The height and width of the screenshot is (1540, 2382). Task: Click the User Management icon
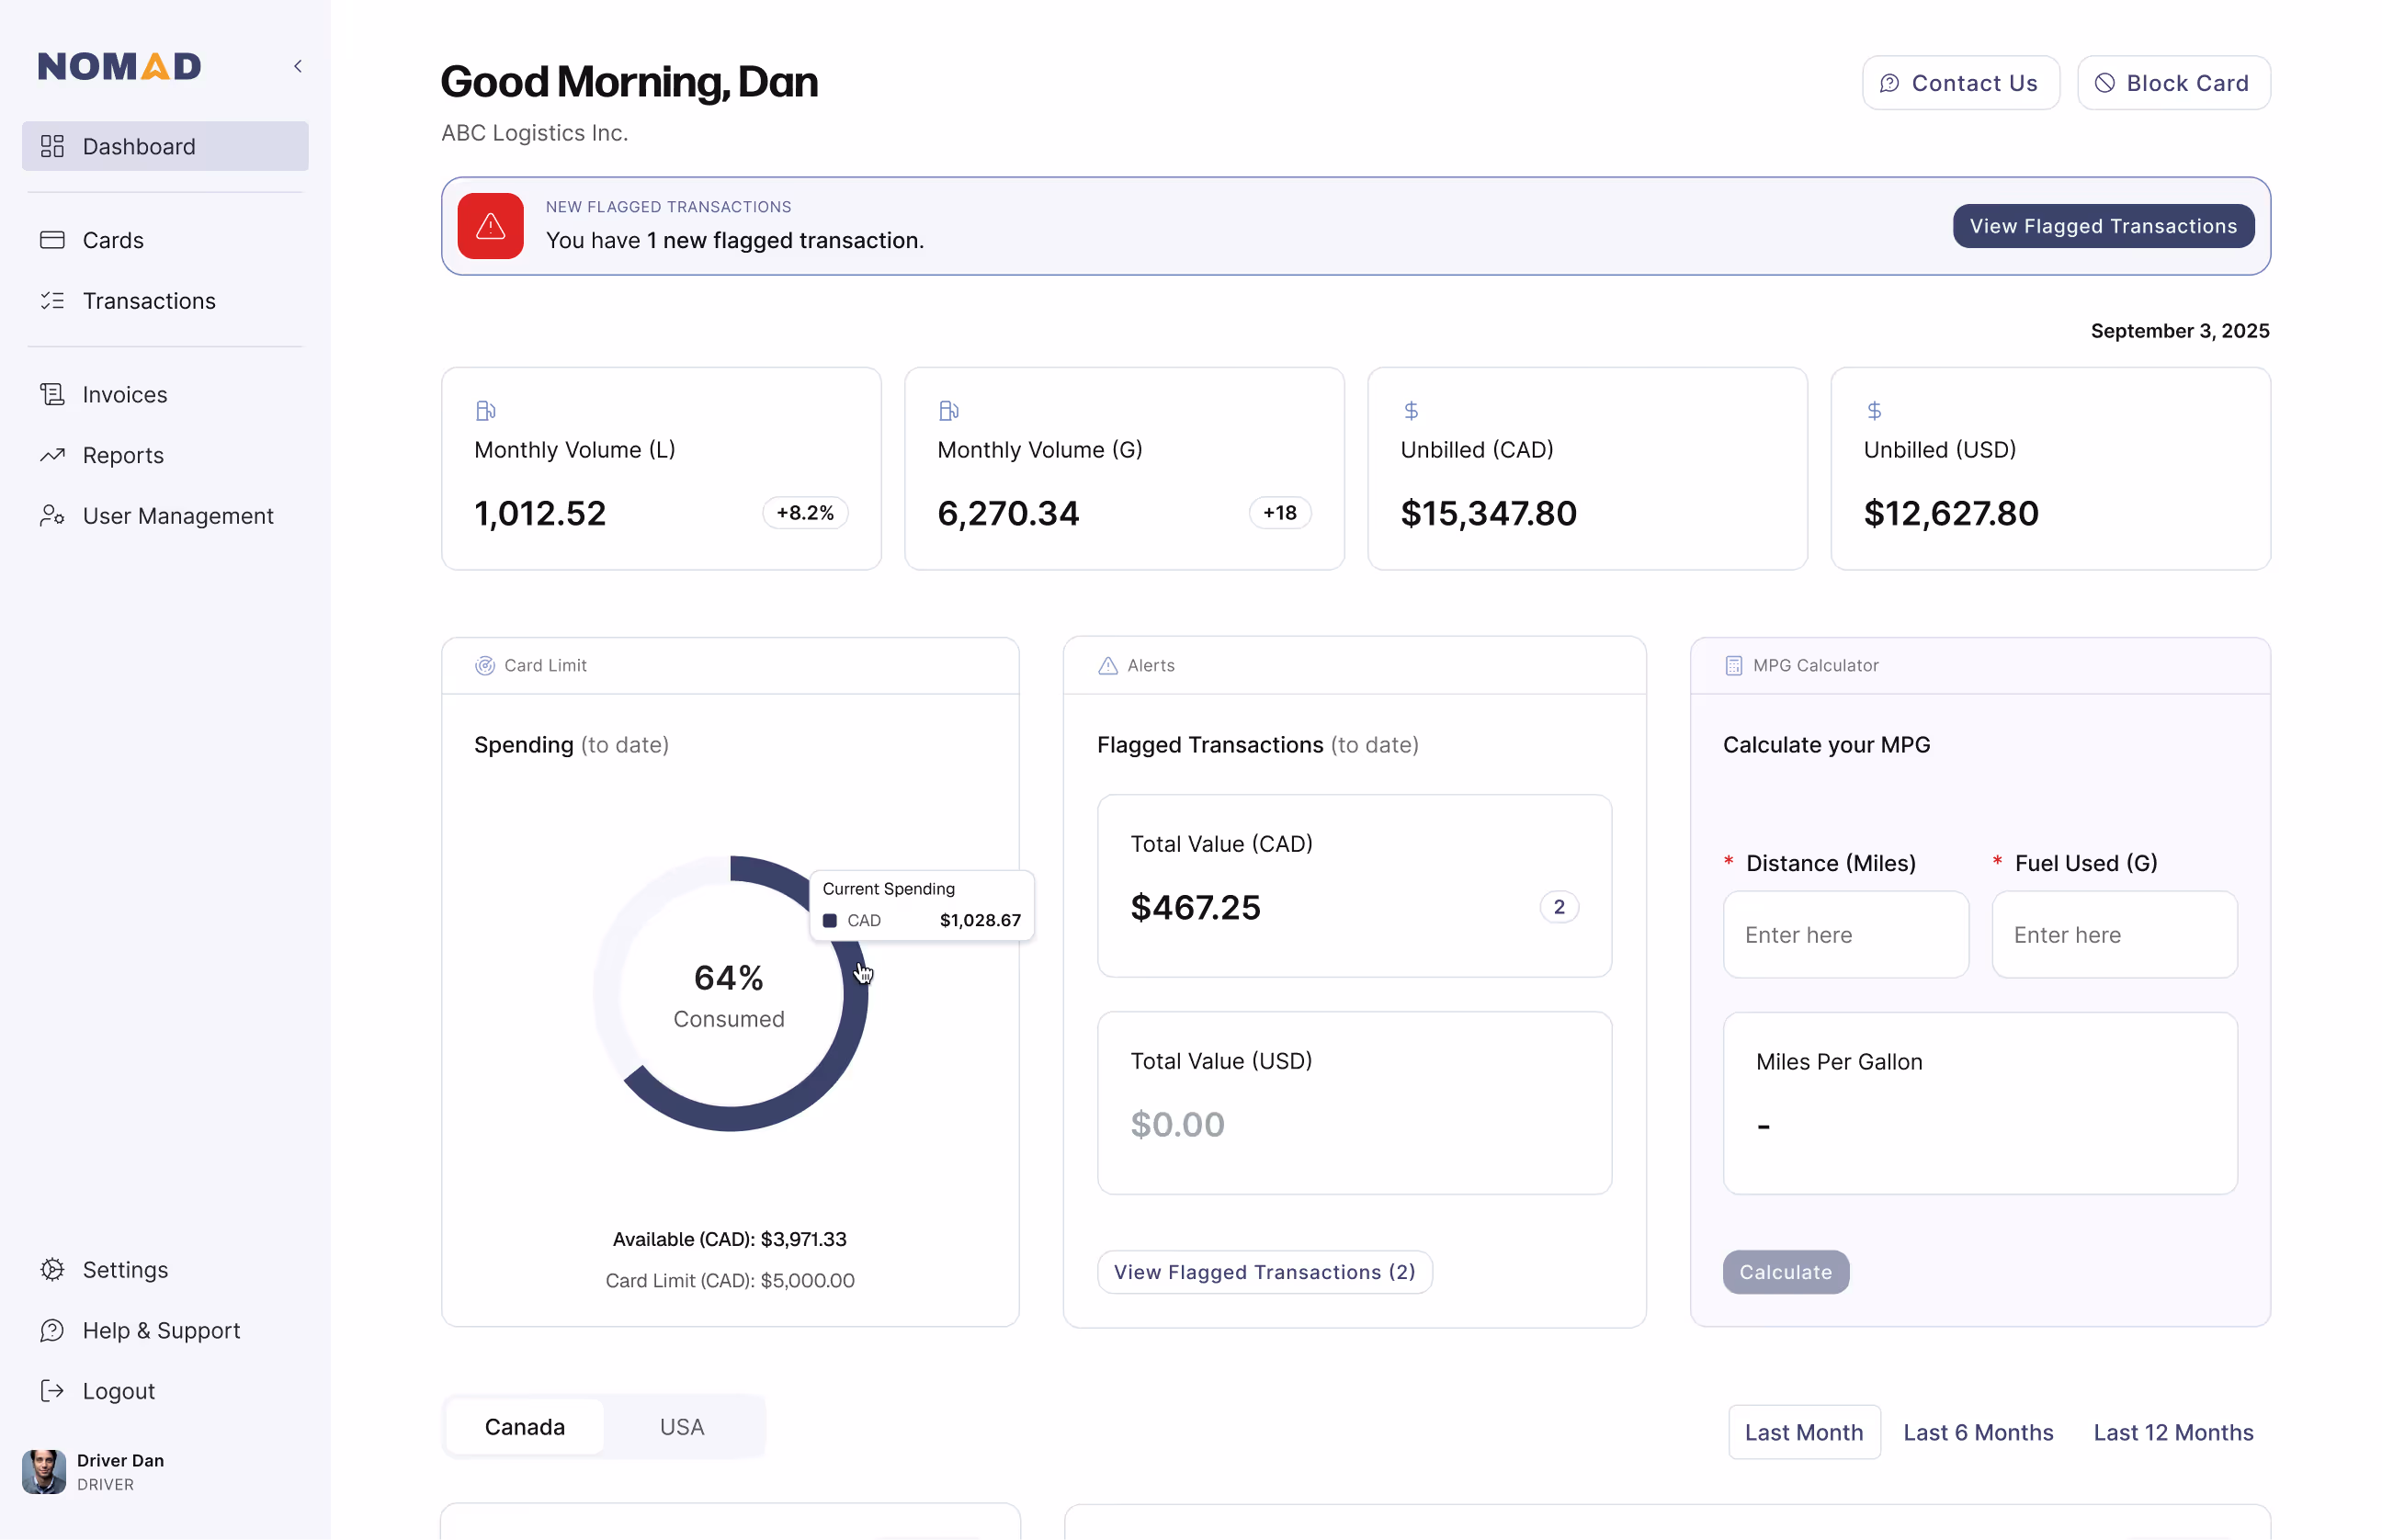pos(52,516)
